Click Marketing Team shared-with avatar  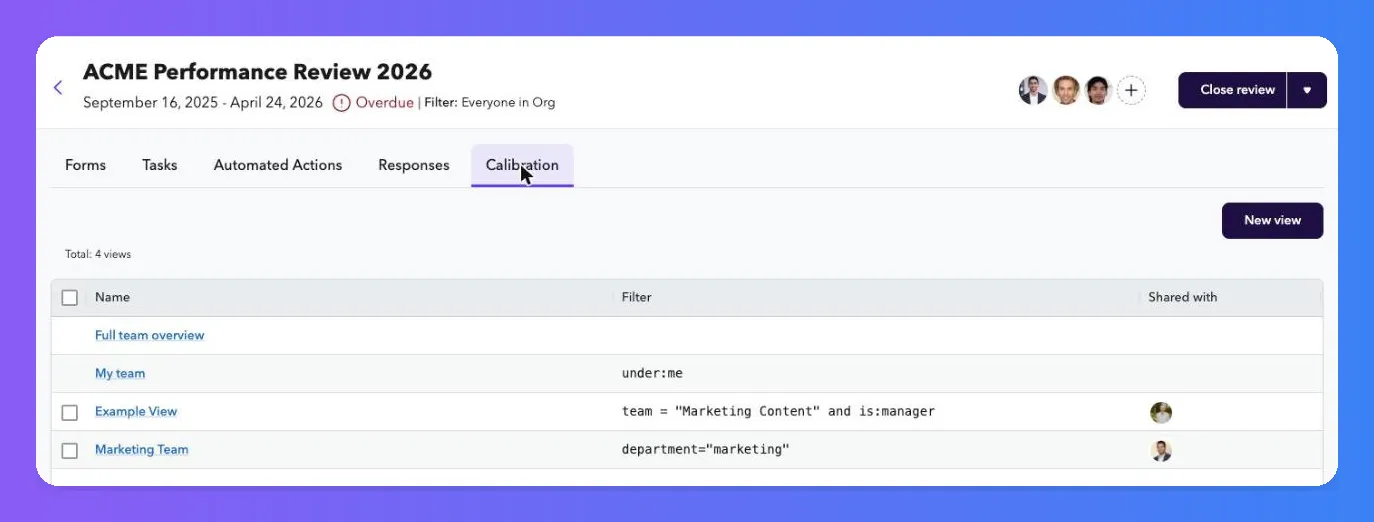1161,450
